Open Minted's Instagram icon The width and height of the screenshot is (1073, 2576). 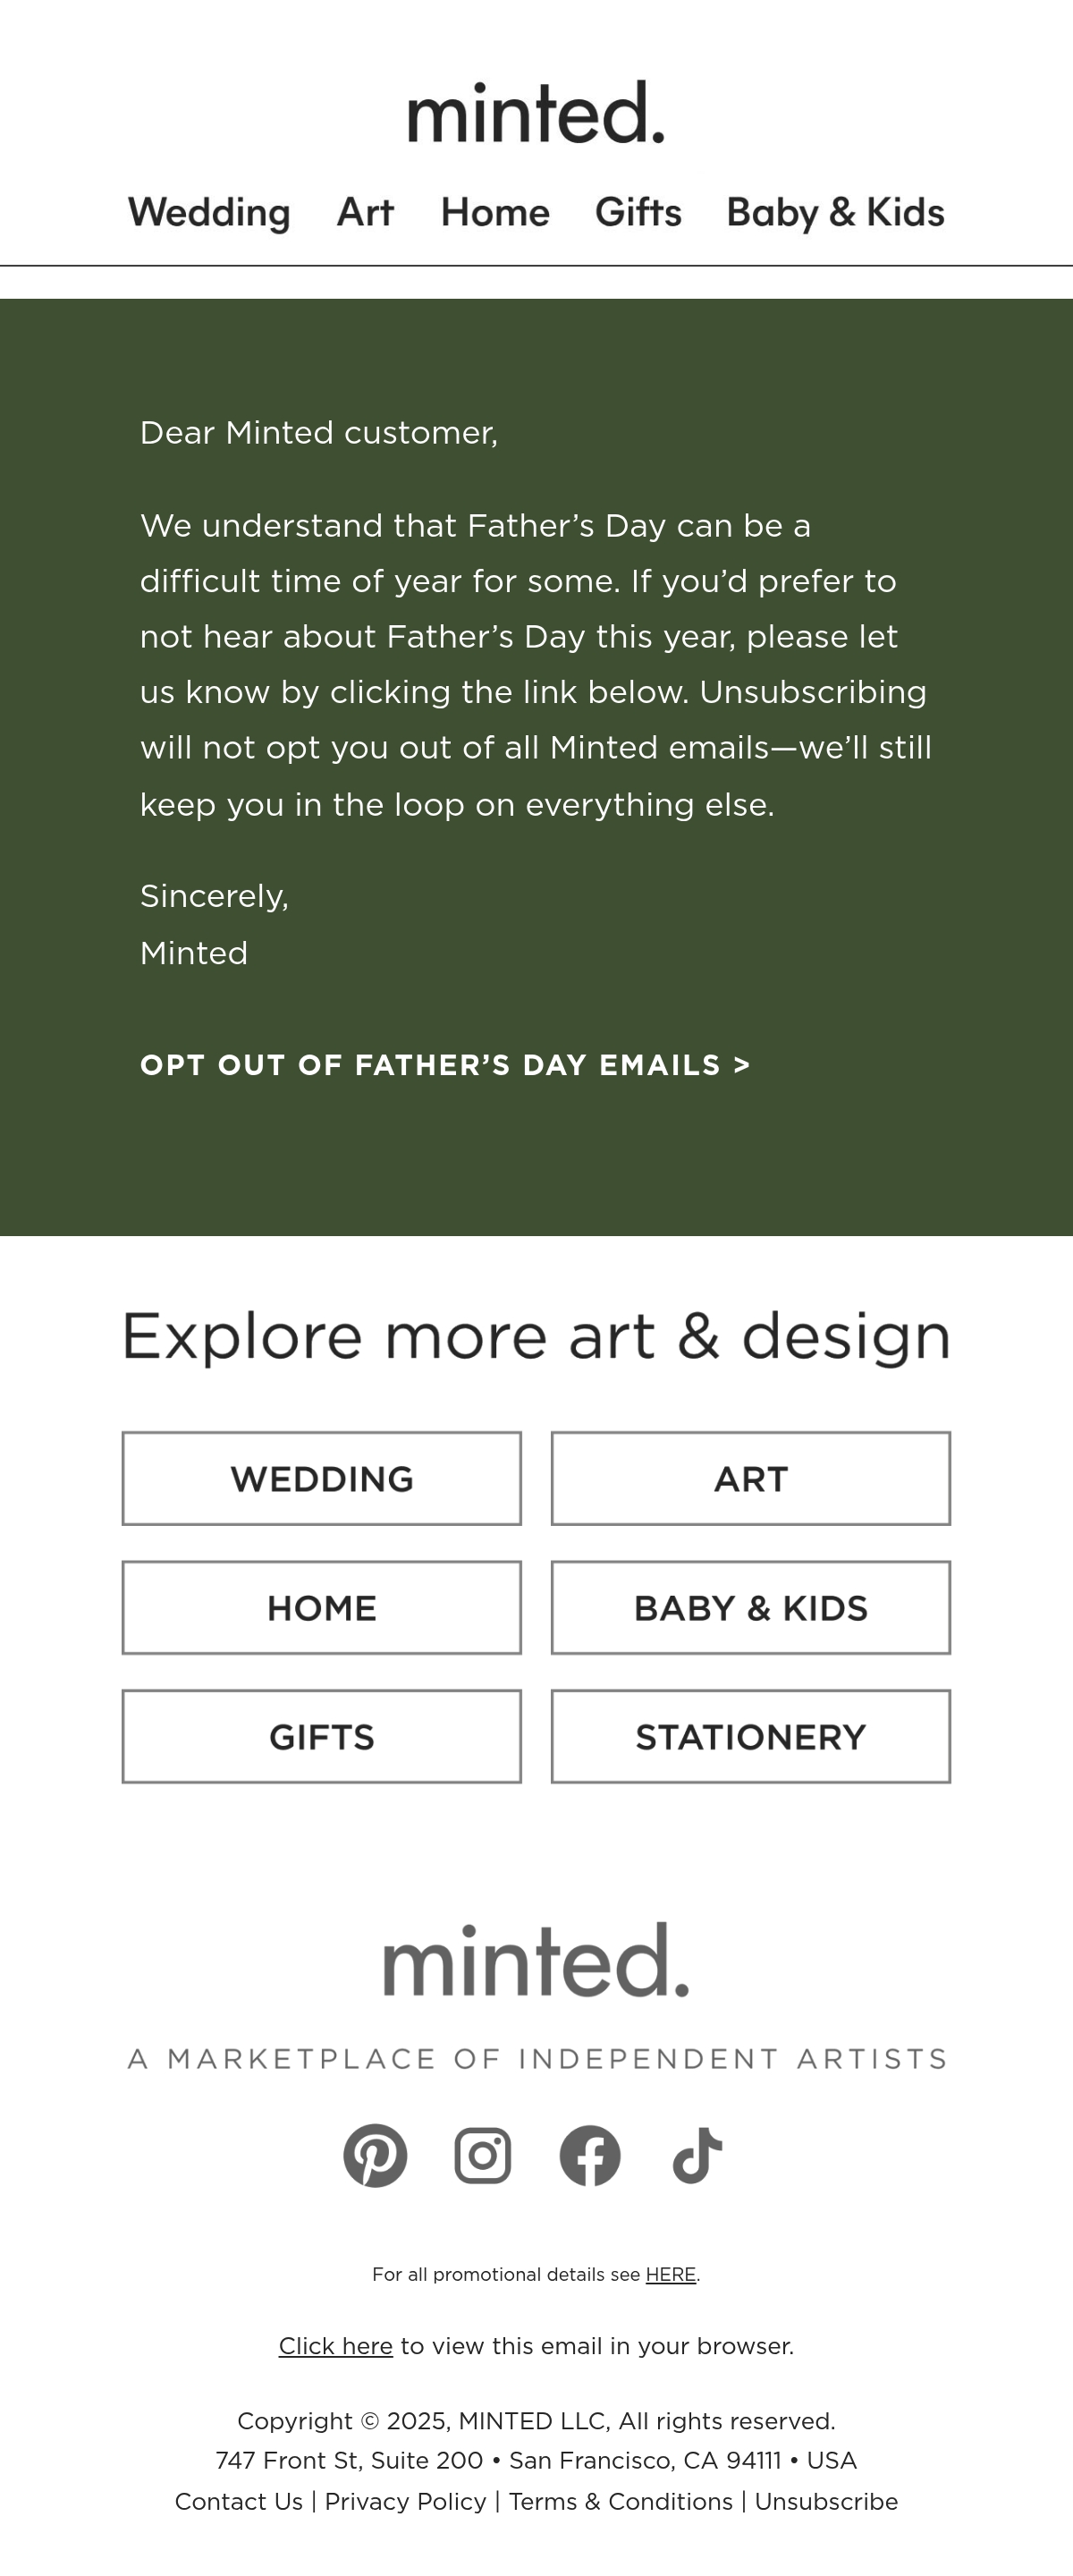pyautogui.click(x=483, y=2155)
